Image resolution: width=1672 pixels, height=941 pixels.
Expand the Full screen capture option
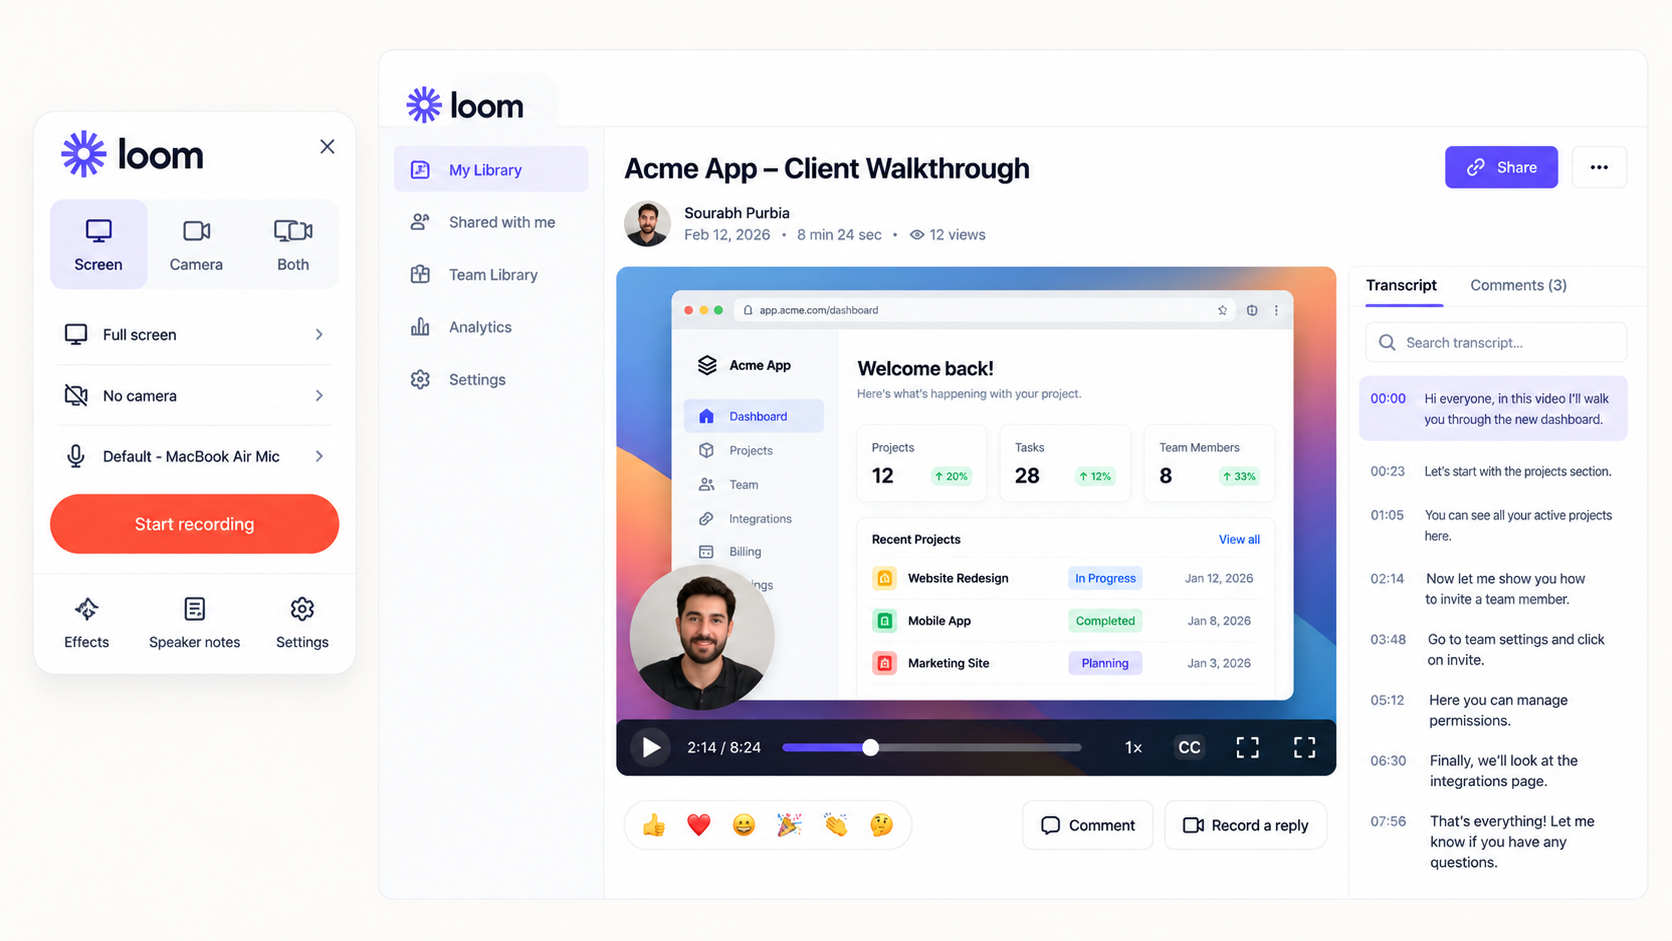point(194,334)
